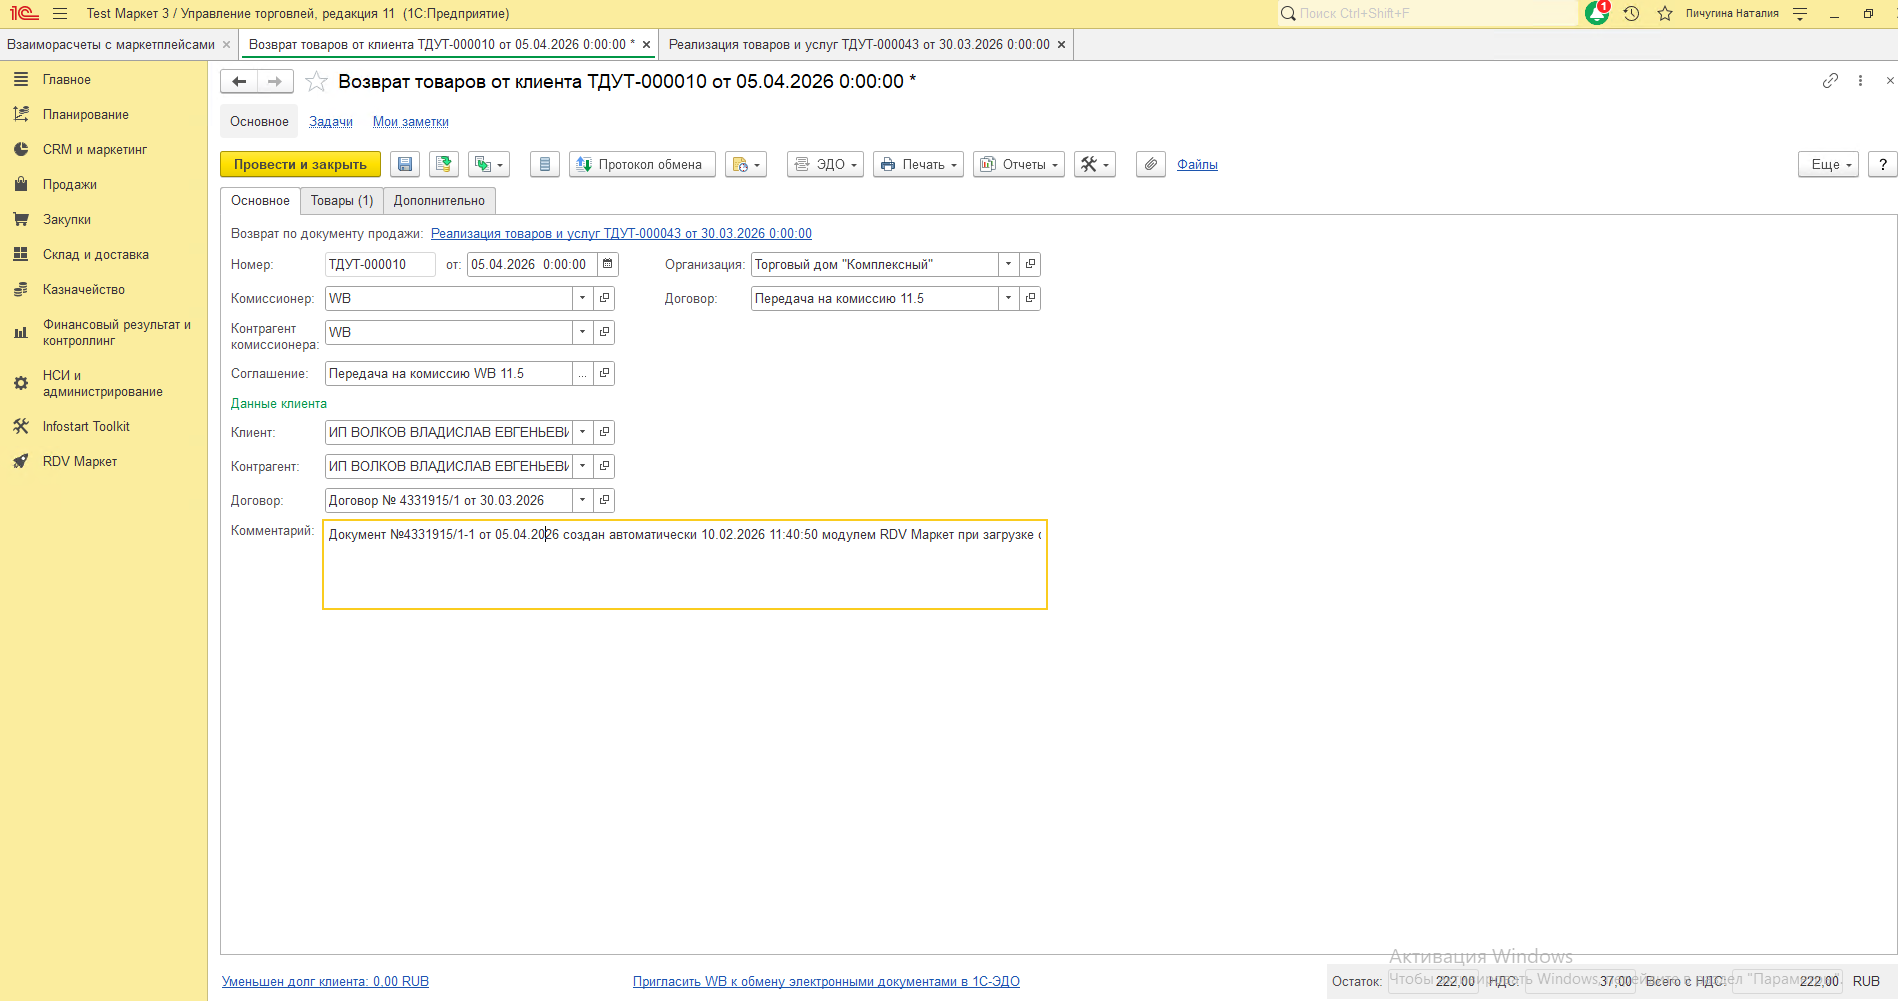Open document movements report list icon
The height and width of the screenshot is (1001, 1898).
pyautogui.click(x=544, y=164)
